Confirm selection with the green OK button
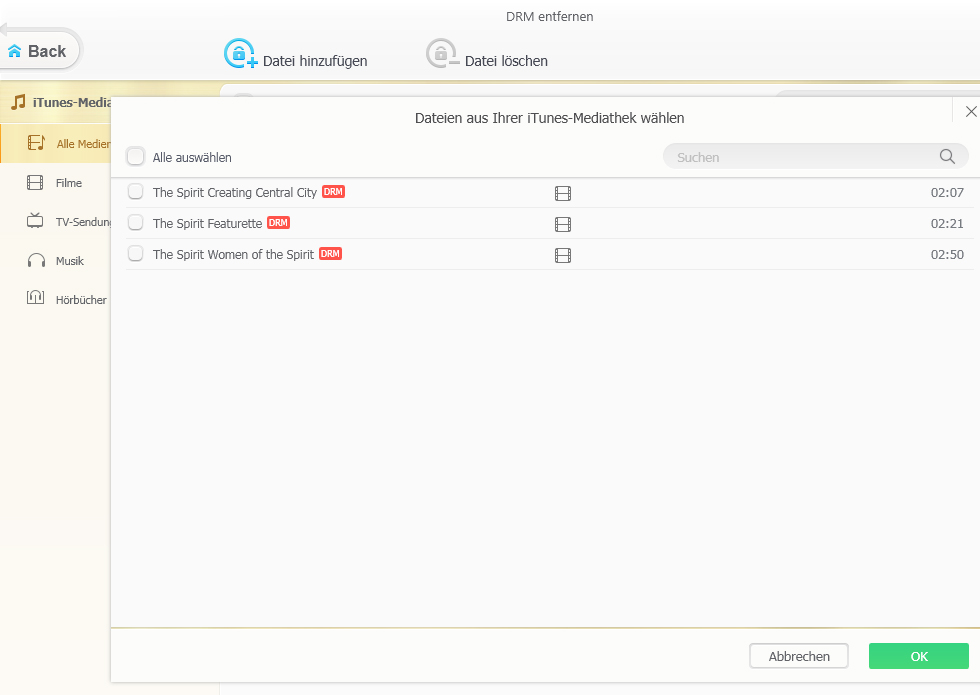This screenshot has width=980, height=695. 918,656
